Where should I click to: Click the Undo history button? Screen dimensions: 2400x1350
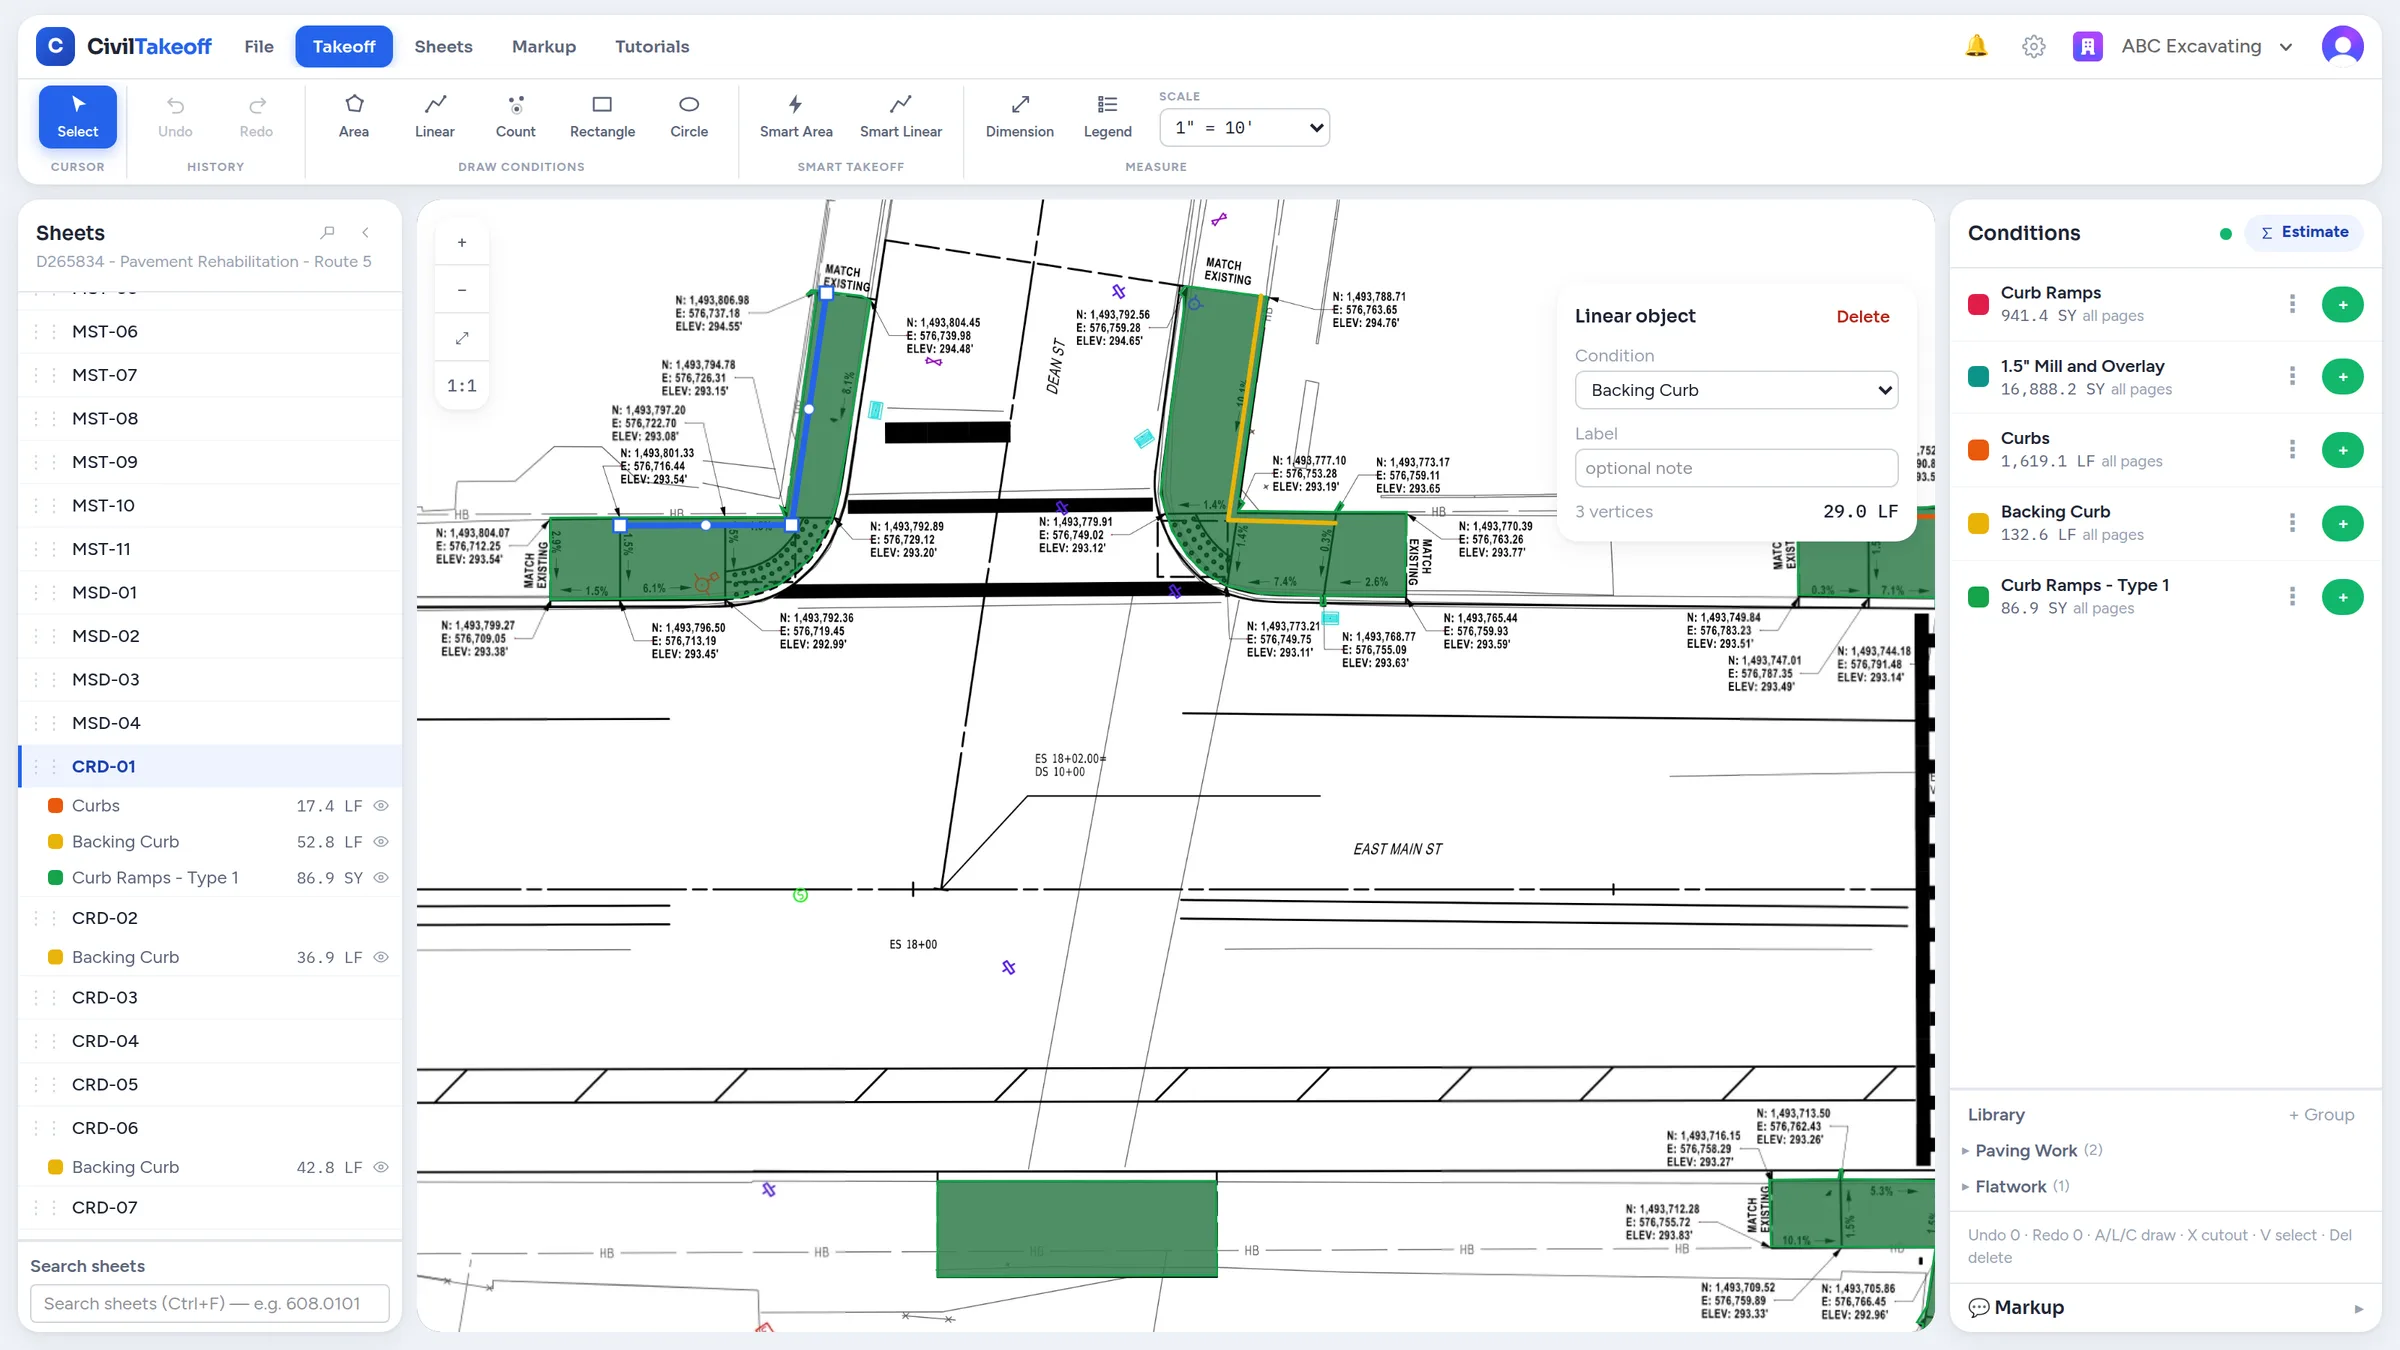coord(175,117)
